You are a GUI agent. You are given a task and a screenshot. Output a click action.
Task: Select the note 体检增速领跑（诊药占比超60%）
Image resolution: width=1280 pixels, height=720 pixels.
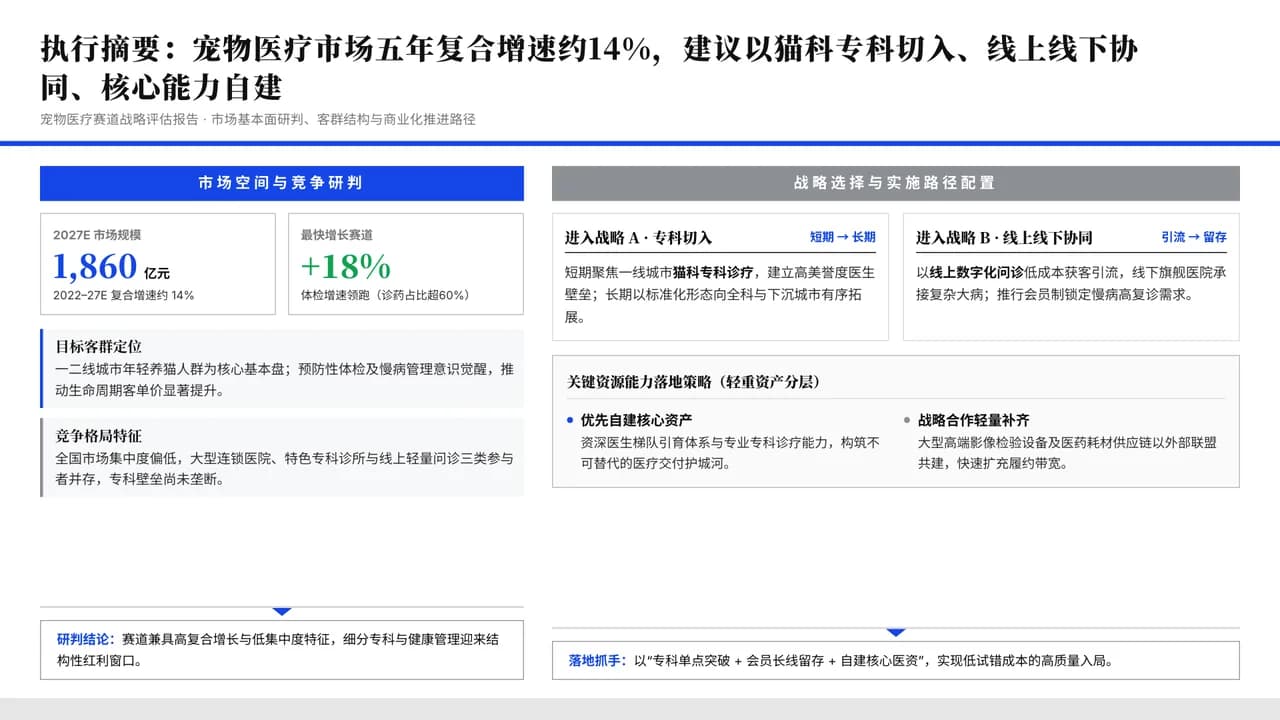(385, 295)
